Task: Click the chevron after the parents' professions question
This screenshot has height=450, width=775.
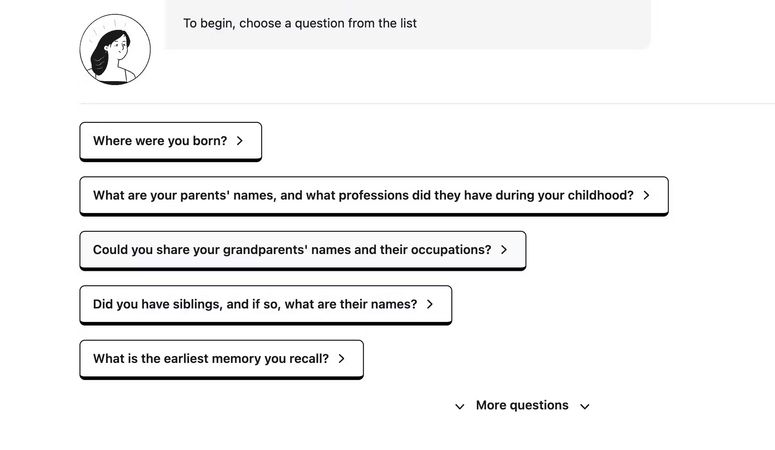Action: click(646, 195)
